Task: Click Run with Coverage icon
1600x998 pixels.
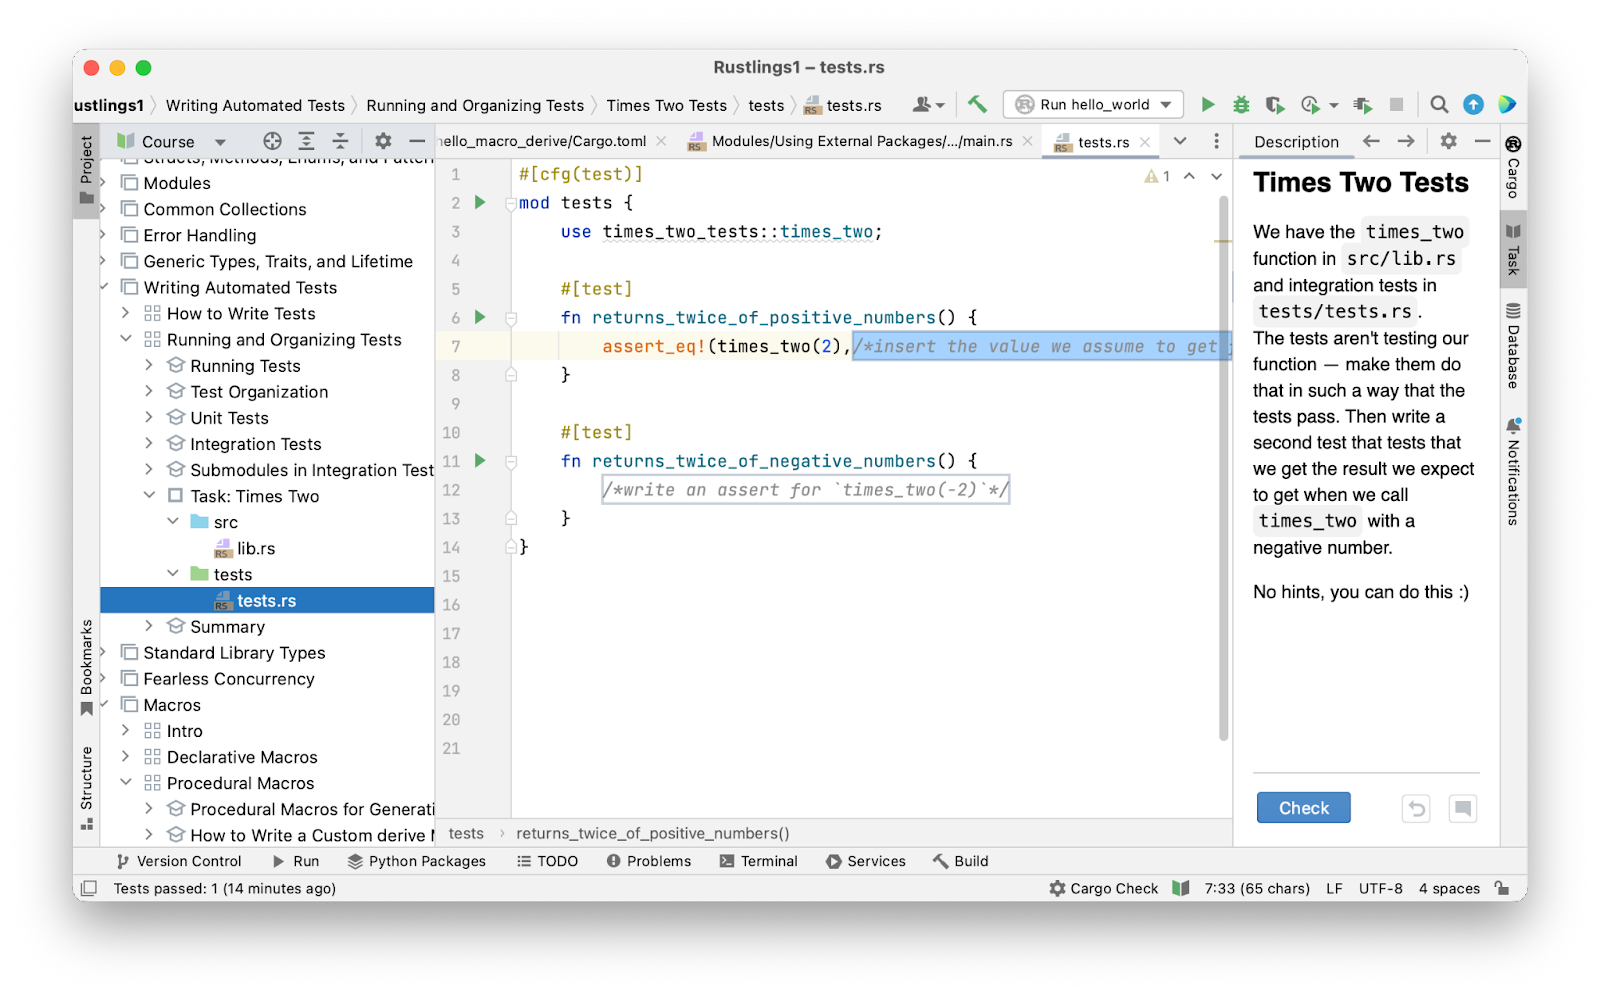Action: click(x=1274, y=104)
